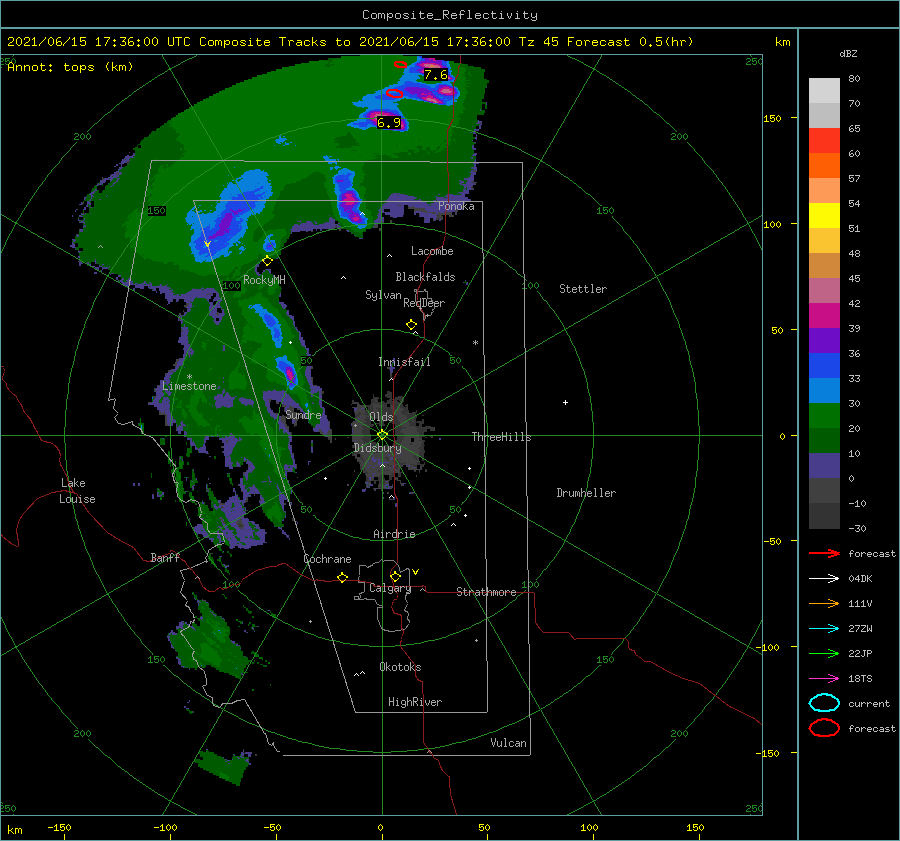Click the magenta dBZ legend swatch
This screenshot has width=900, height=841.
click(824, 315)
